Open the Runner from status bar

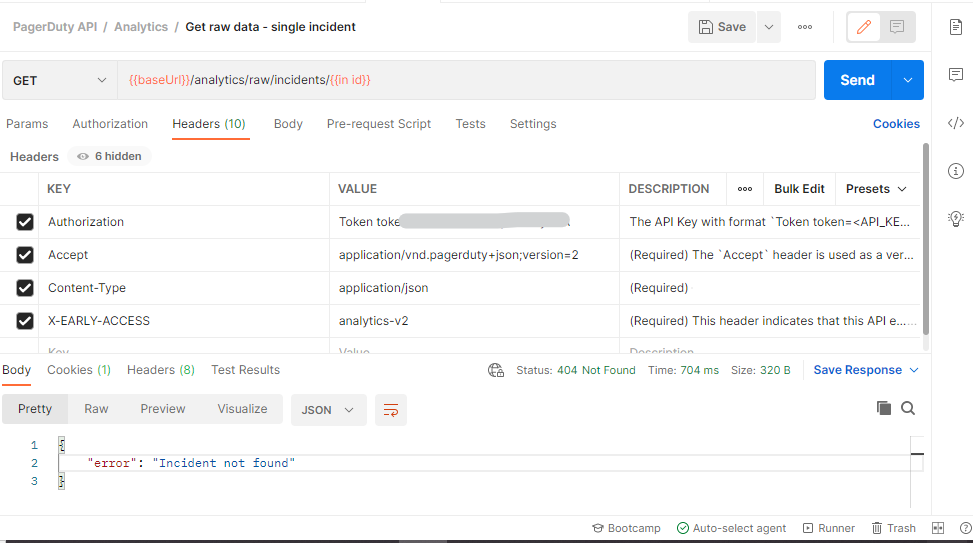click(x=828, y=528)
